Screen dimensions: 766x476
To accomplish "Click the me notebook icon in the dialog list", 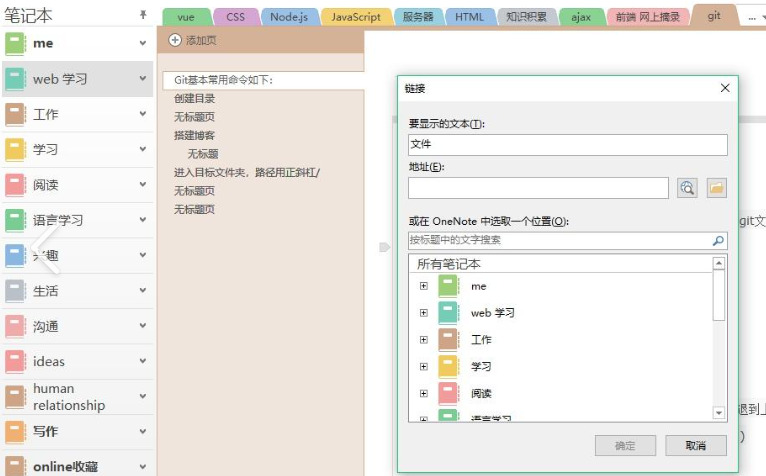I will (x=448, y=286).
